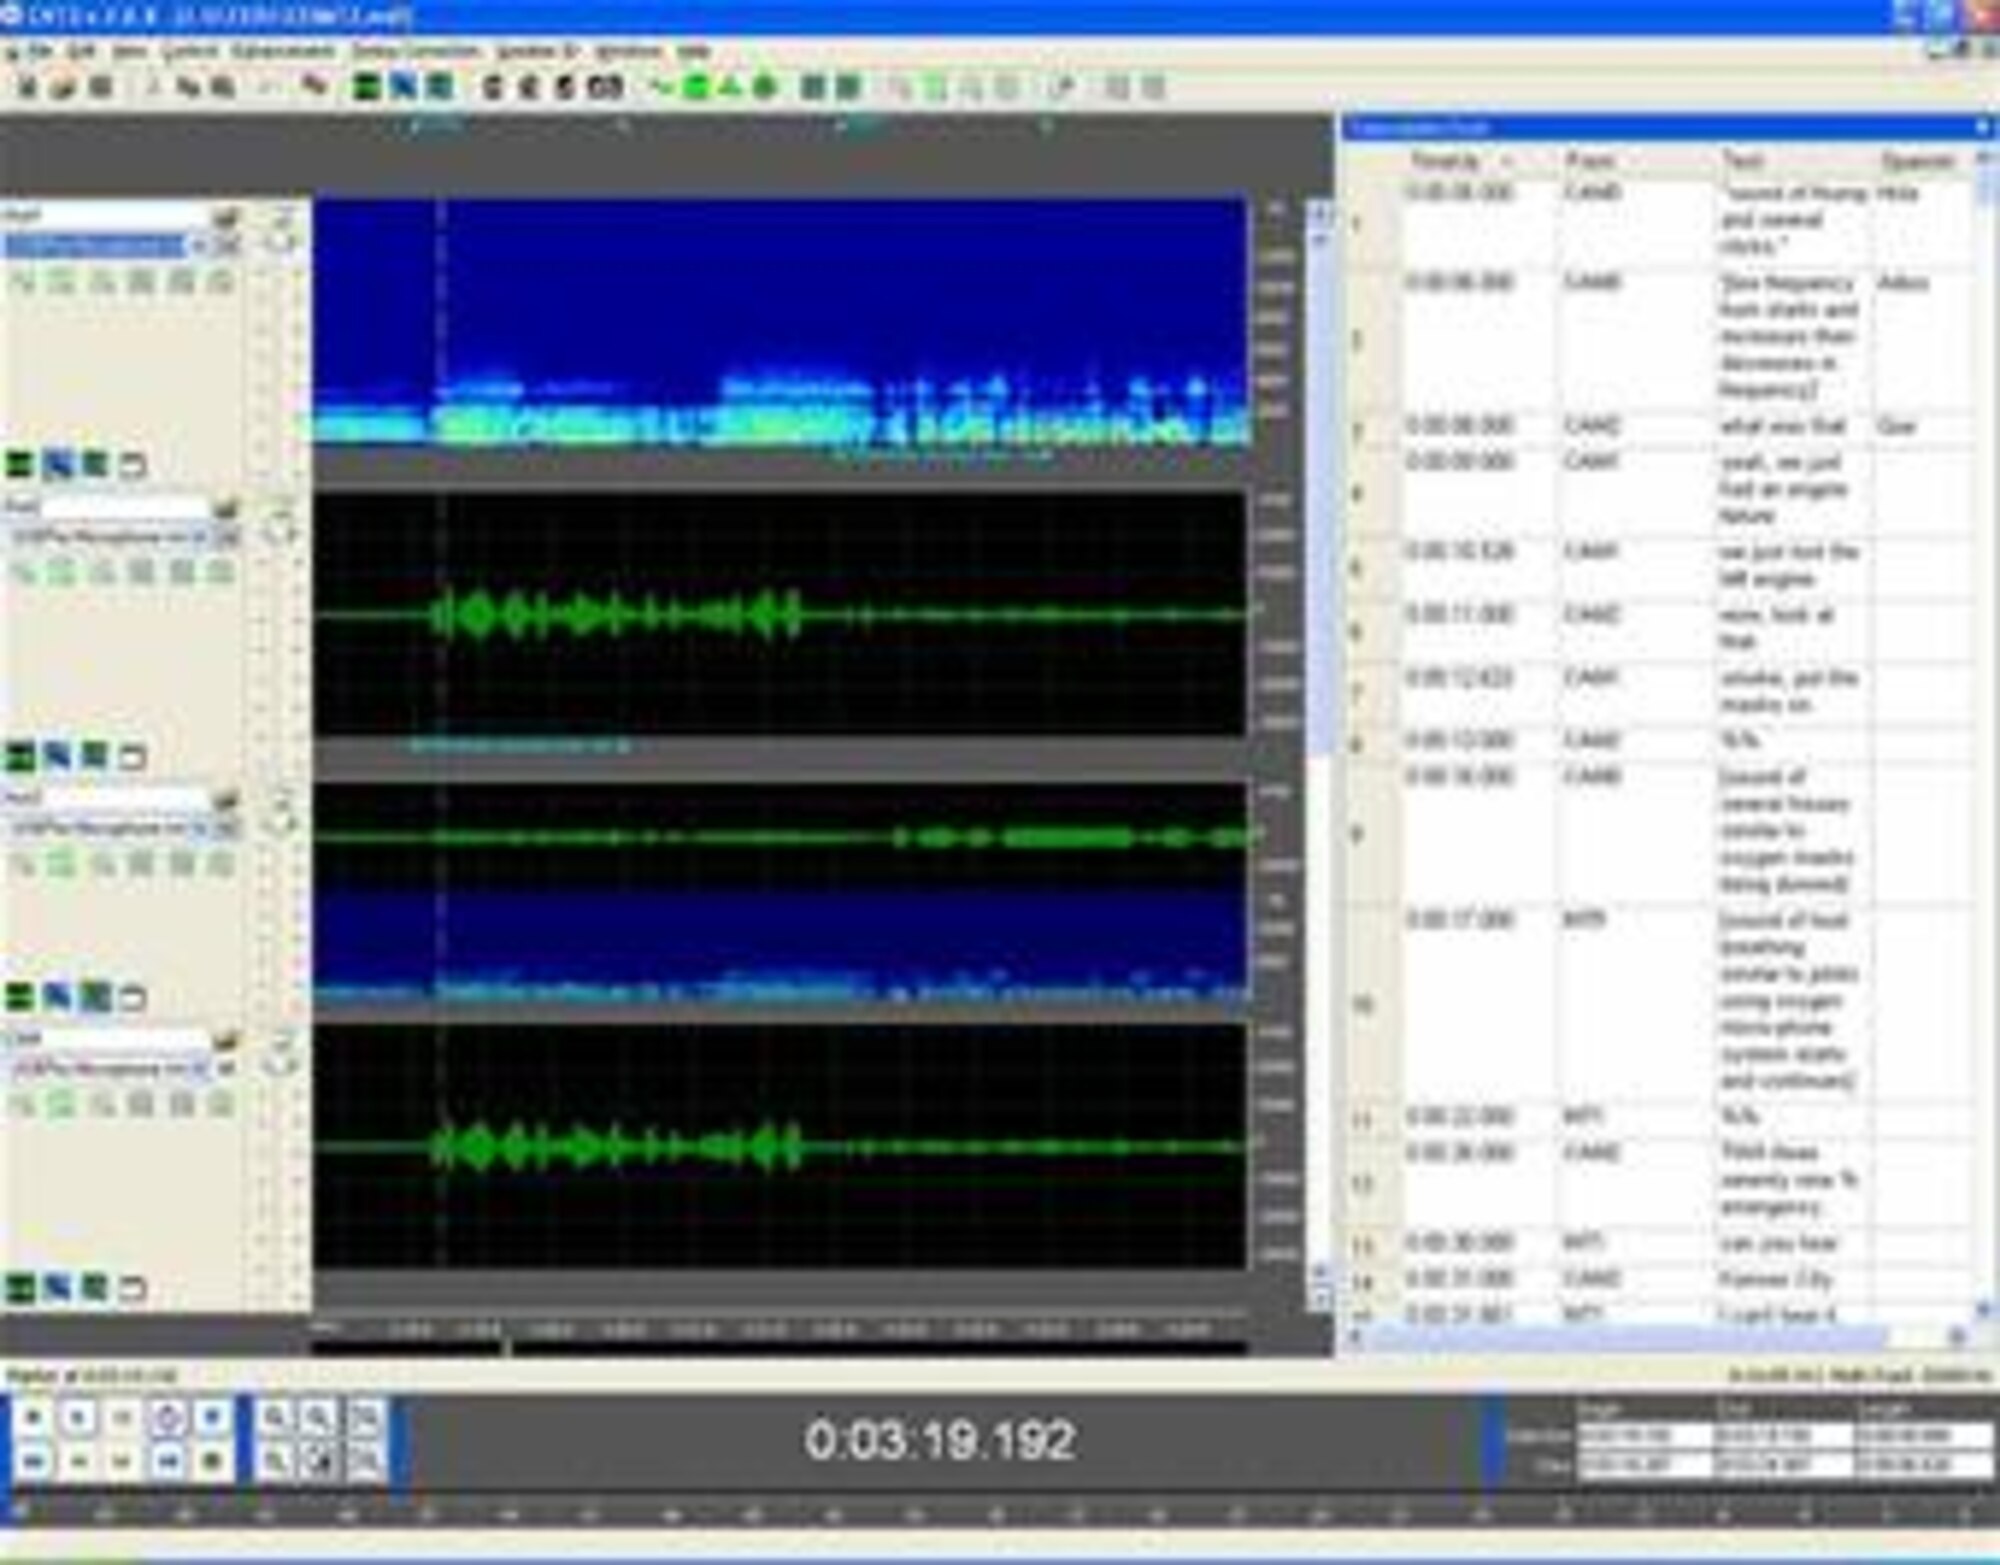The image size is (2000, 1565).
Task: Click the open file folder icon in main toolbar
Action: (63, 87)
